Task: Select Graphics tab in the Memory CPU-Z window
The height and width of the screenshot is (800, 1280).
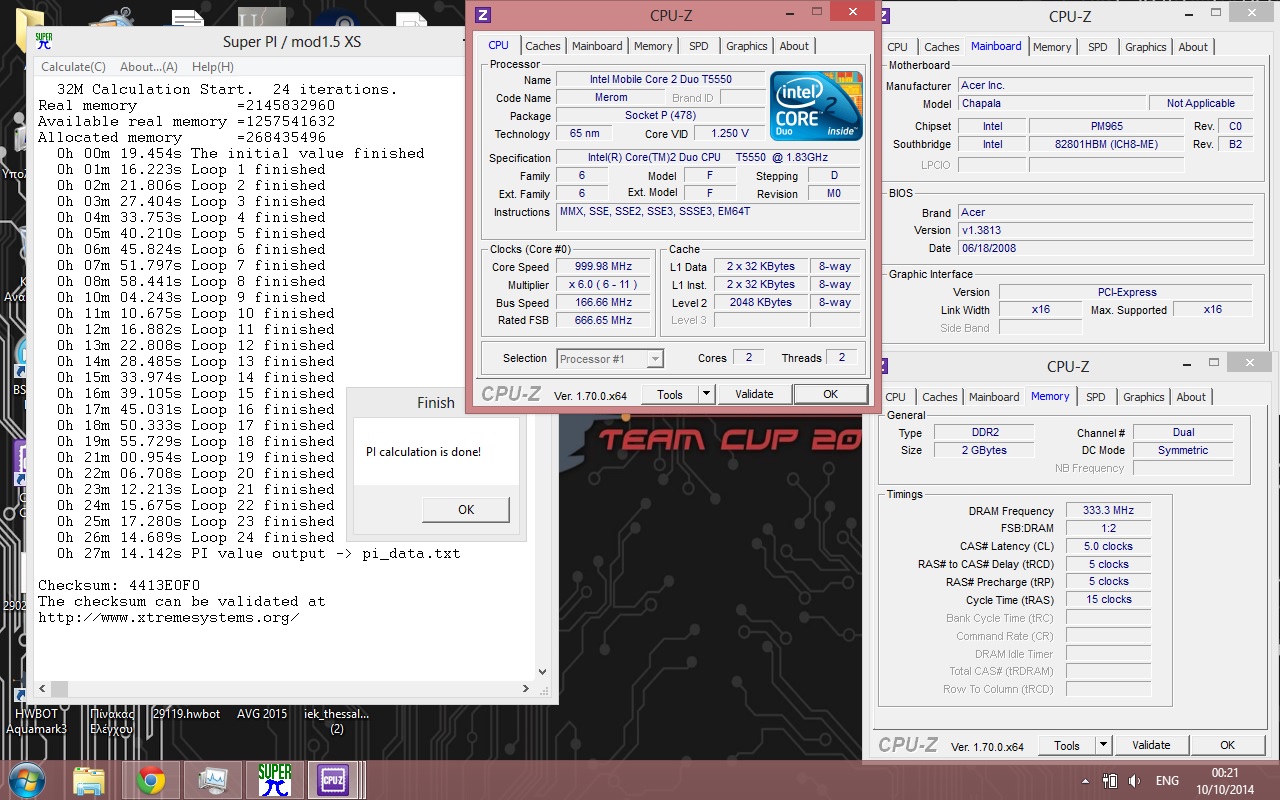Action: 1144,397
